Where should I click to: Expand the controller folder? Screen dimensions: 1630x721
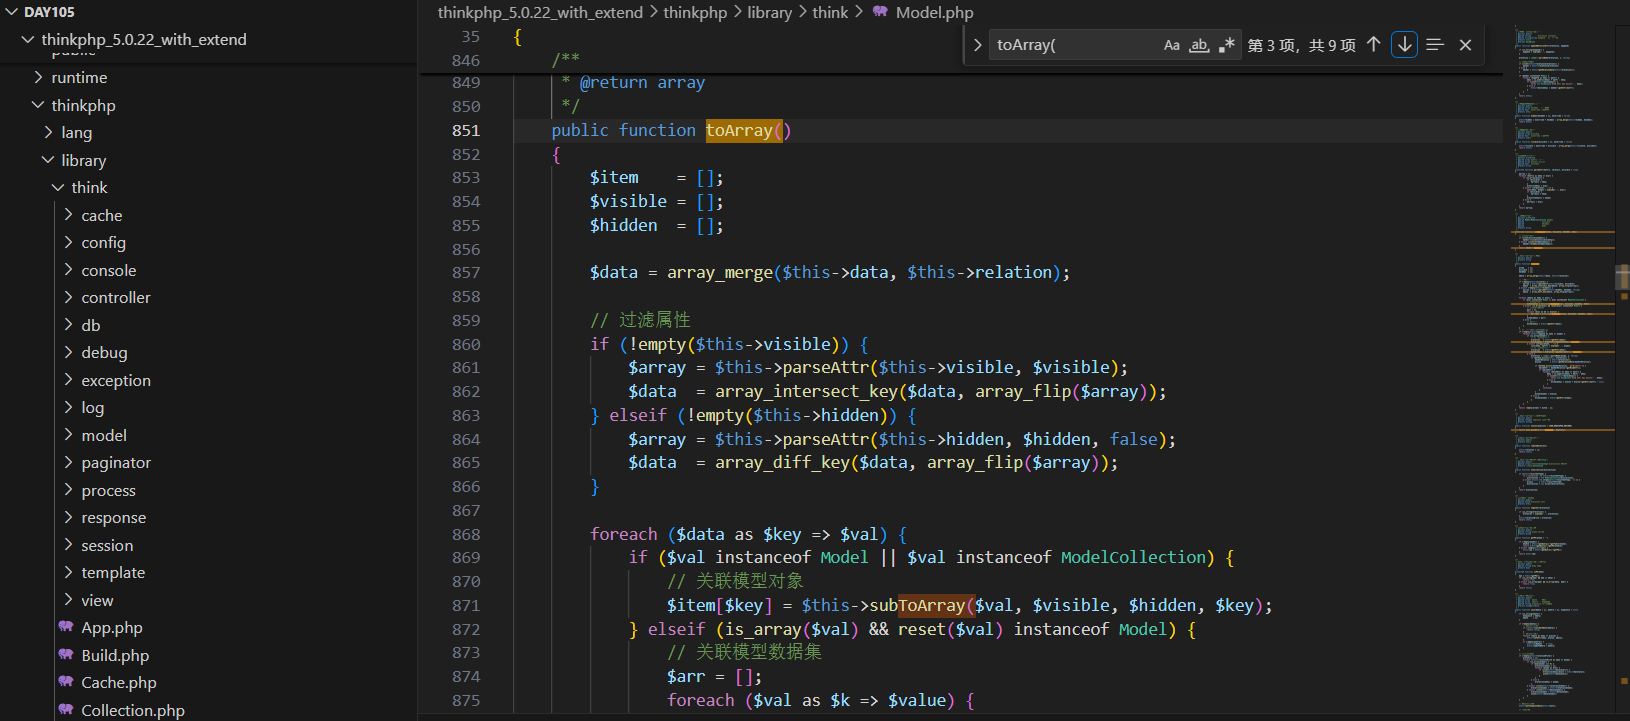tap(115, 298)
